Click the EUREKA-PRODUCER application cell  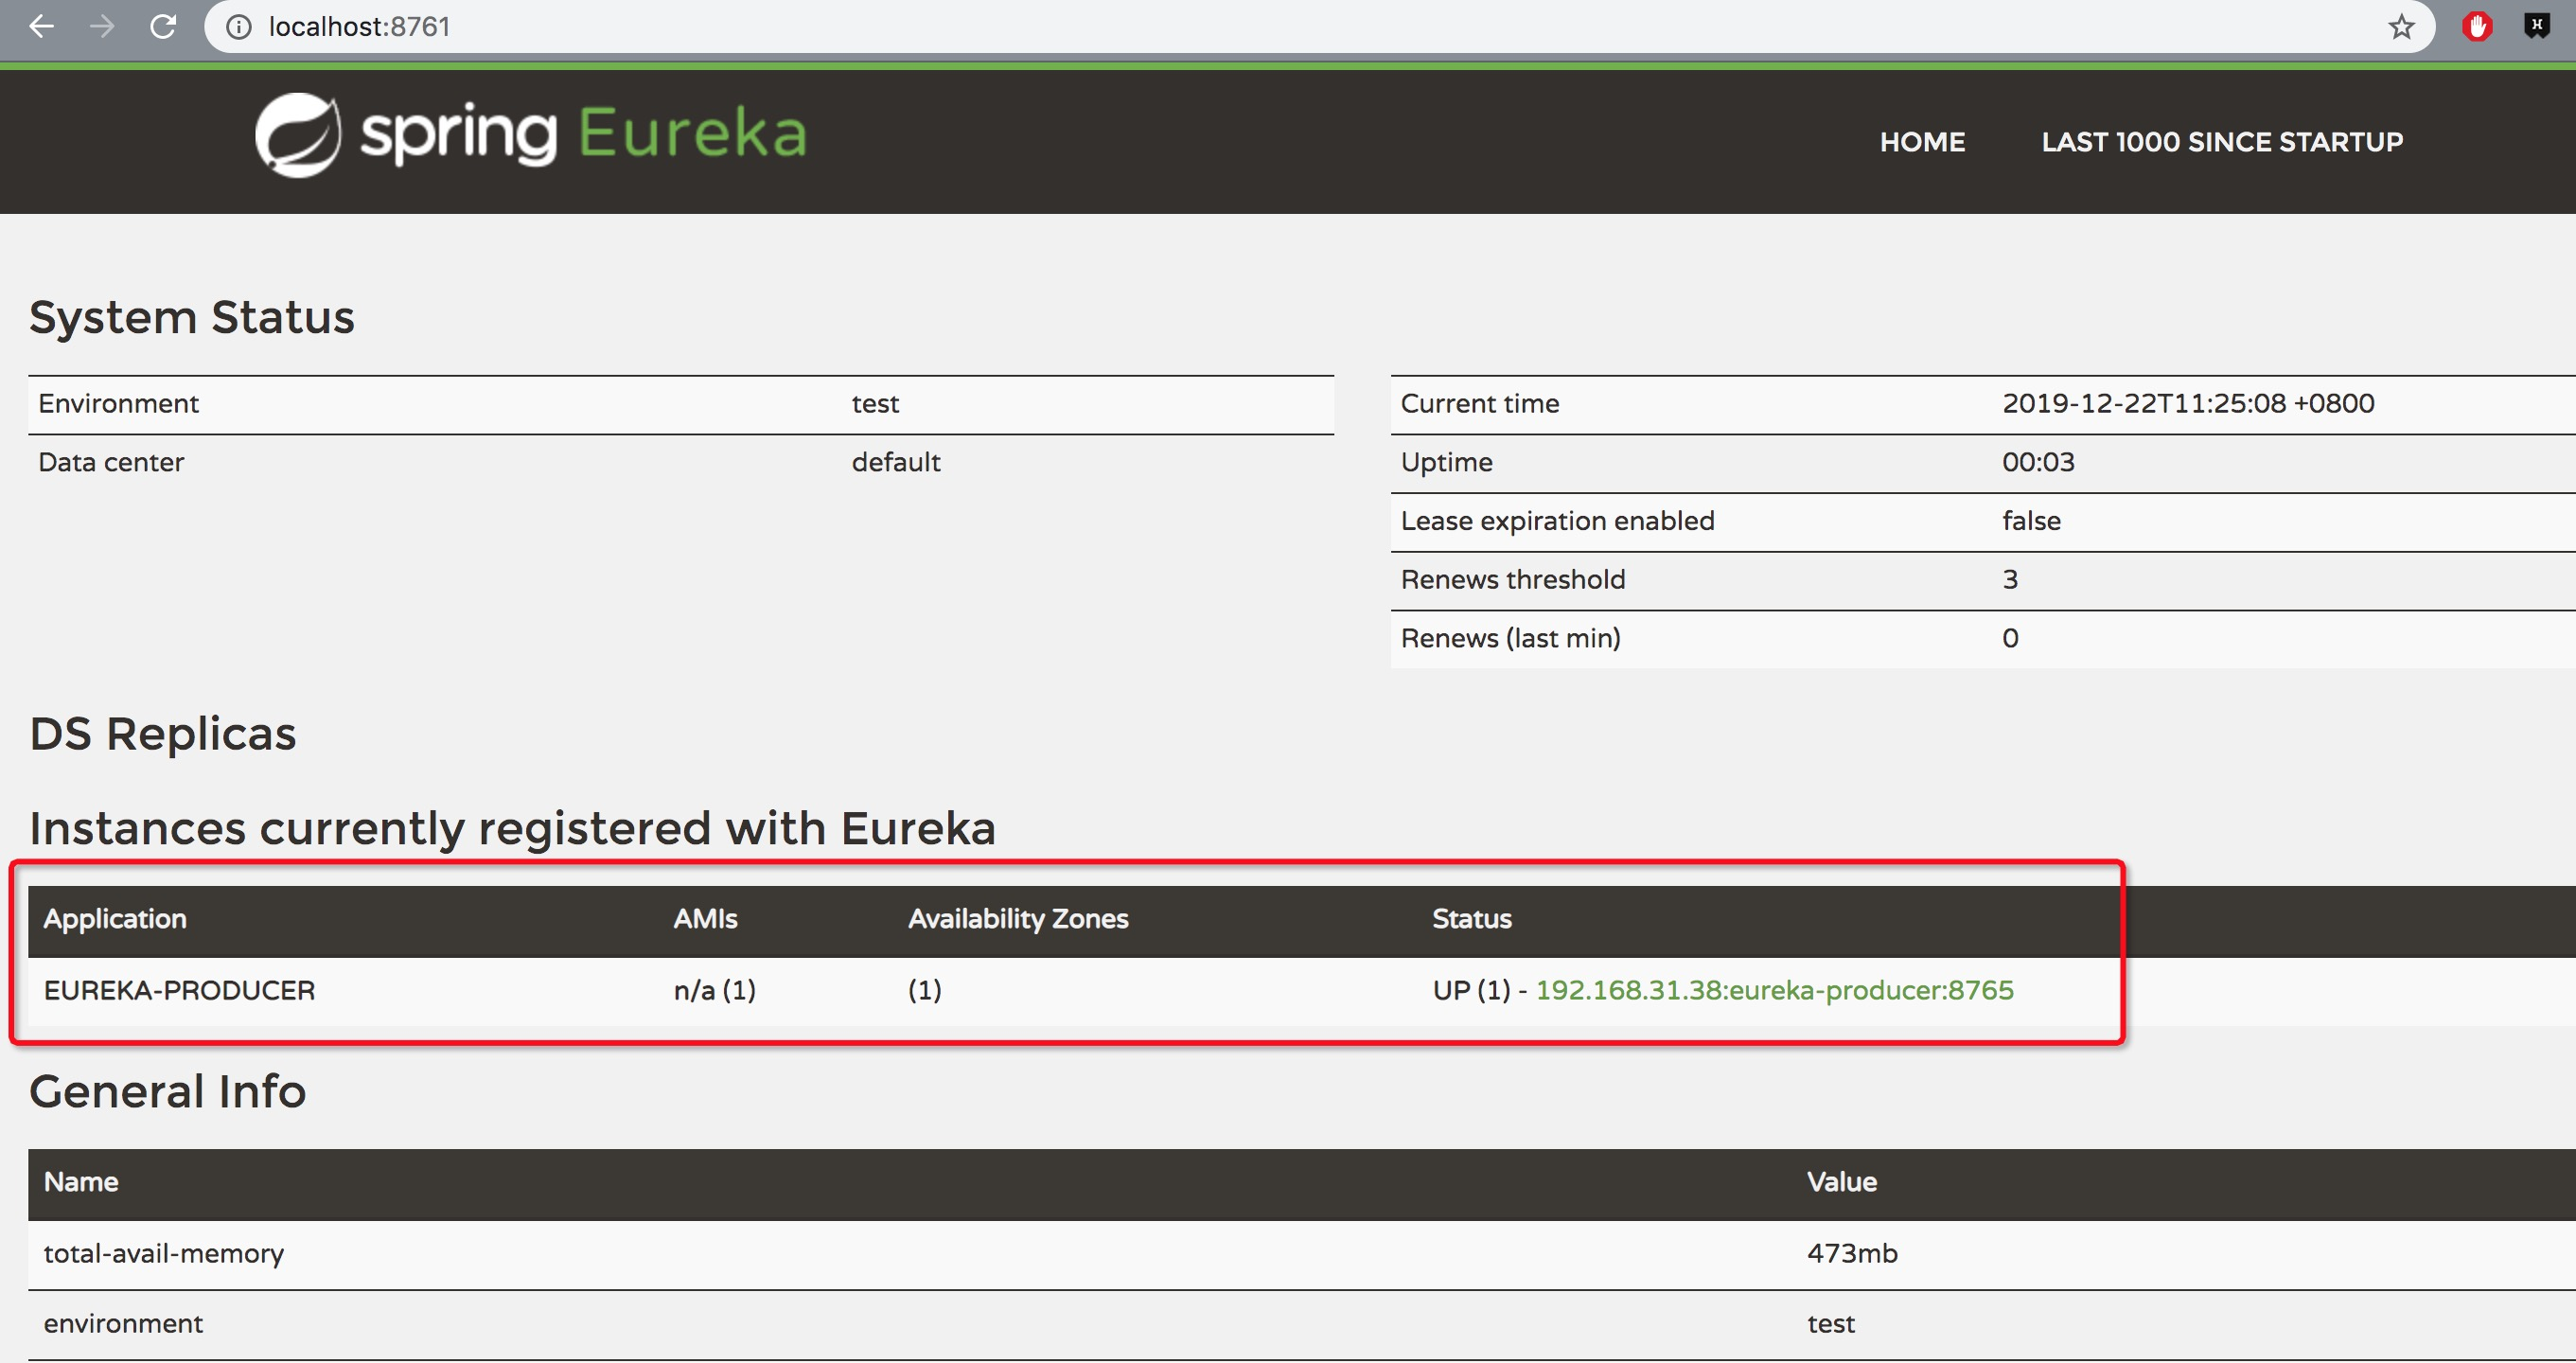pyautogui.click(x=179, y=990)
